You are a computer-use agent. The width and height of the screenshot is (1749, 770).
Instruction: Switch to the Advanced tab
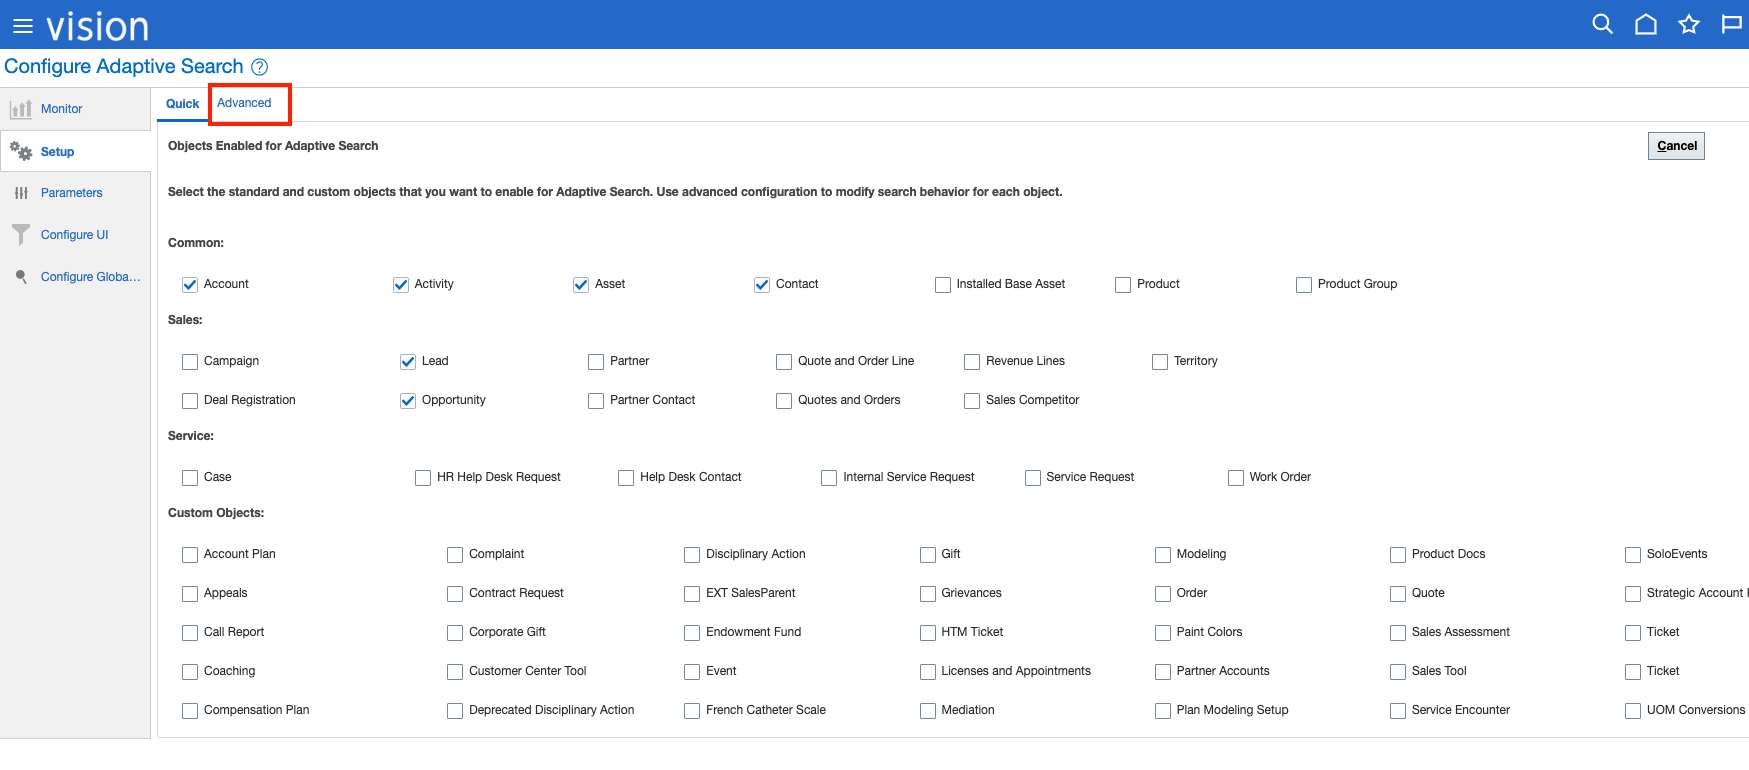(x=244, y=103)
